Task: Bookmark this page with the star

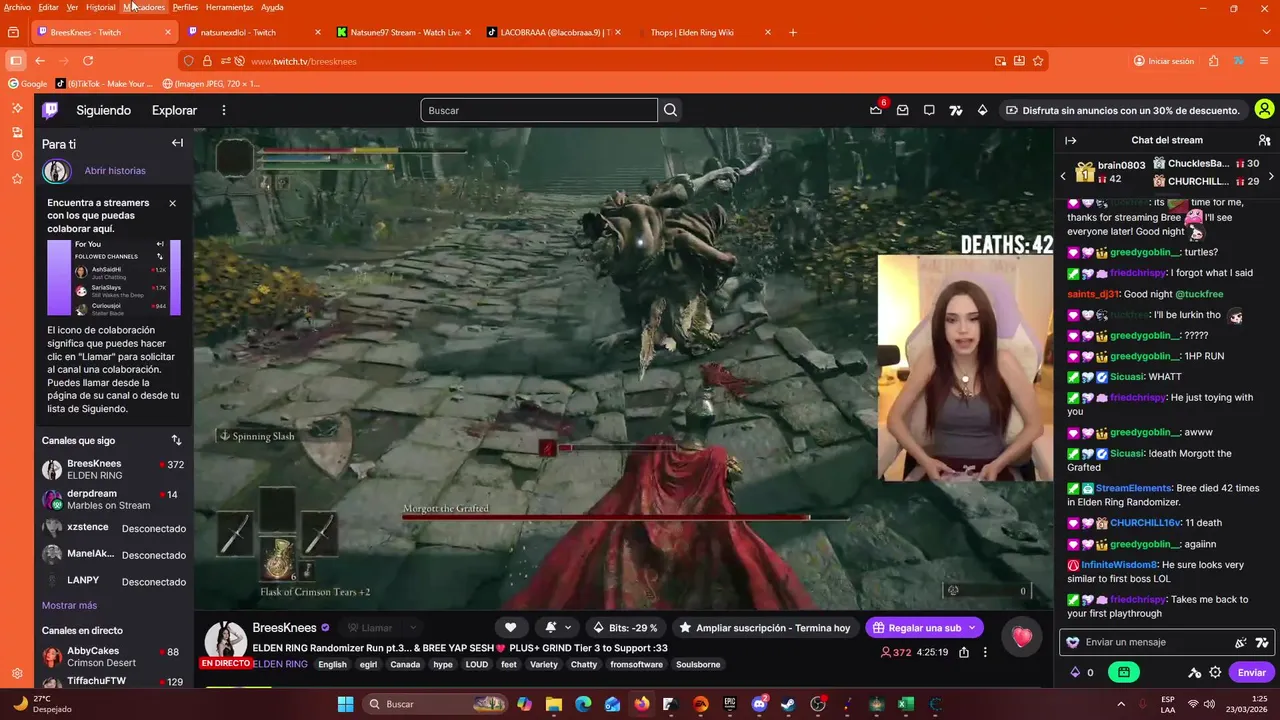Action: 1038,61
